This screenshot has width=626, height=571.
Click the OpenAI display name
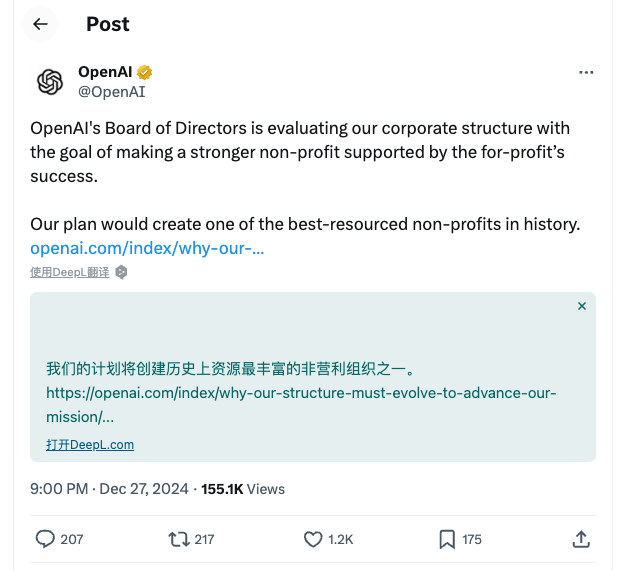tap(105, 72)
